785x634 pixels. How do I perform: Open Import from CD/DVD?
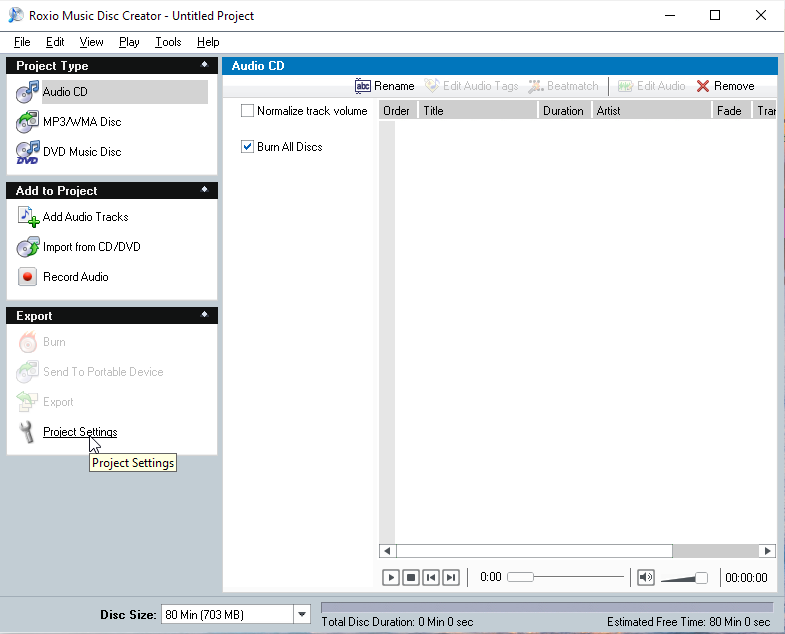(79, 247)
